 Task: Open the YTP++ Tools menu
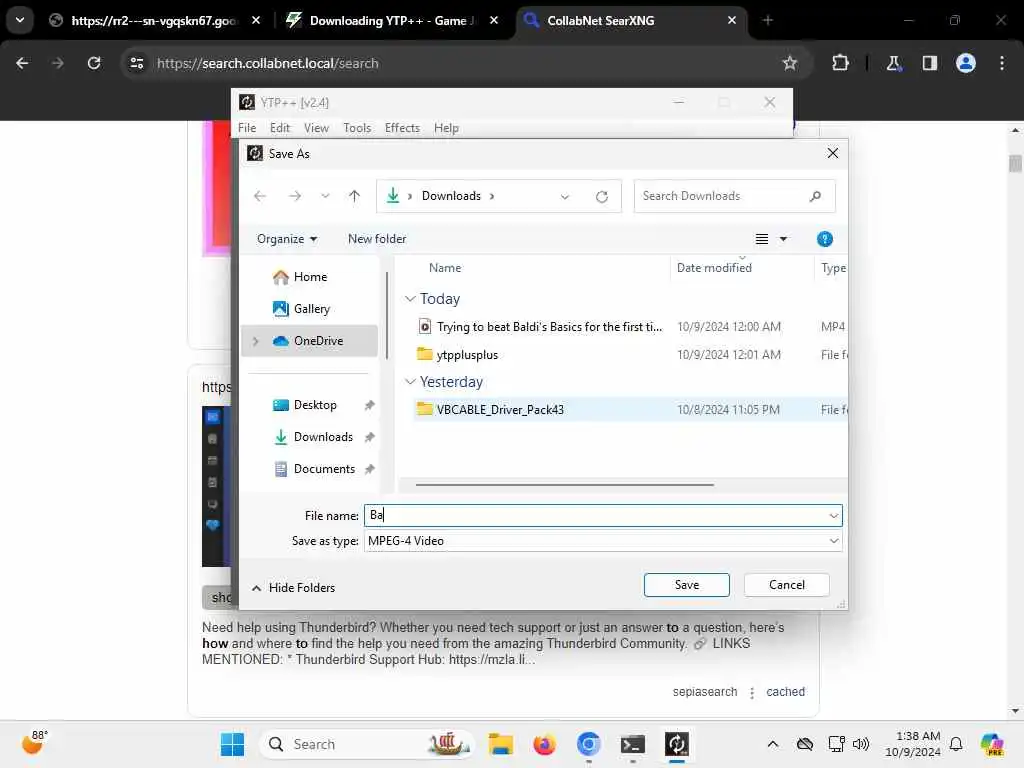357,128
